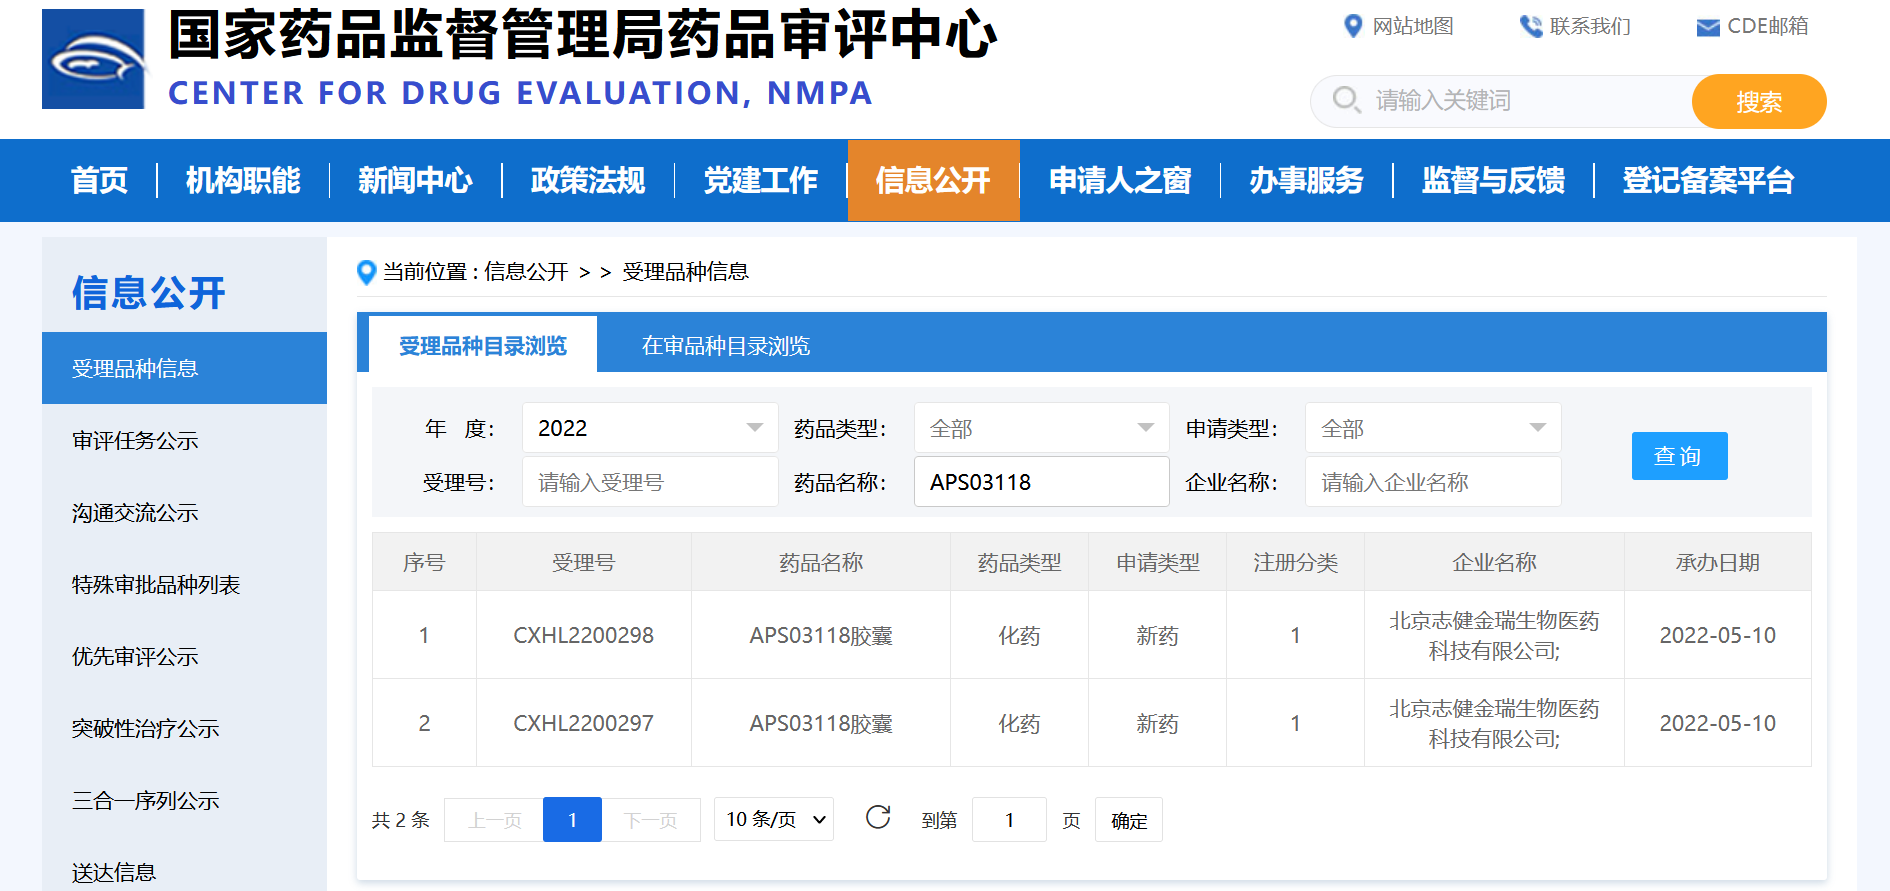The height and width of the screenshot is (891, 1890).
Task: Click APS03118胶囊 in row 2
Action: tap(821, 723)
